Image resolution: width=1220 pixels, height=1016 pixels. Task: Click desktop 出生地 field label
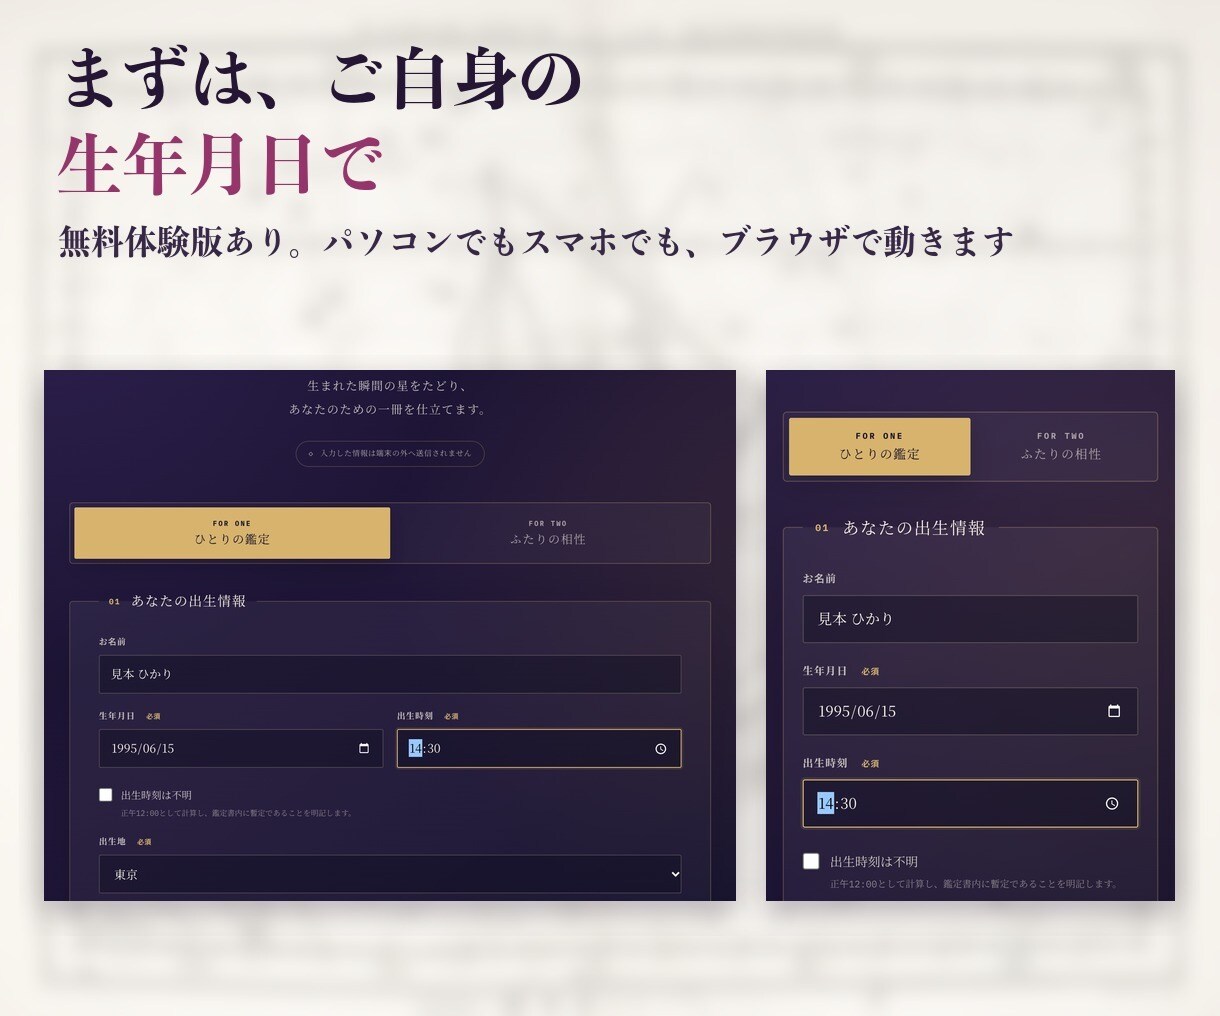[112, 842]
